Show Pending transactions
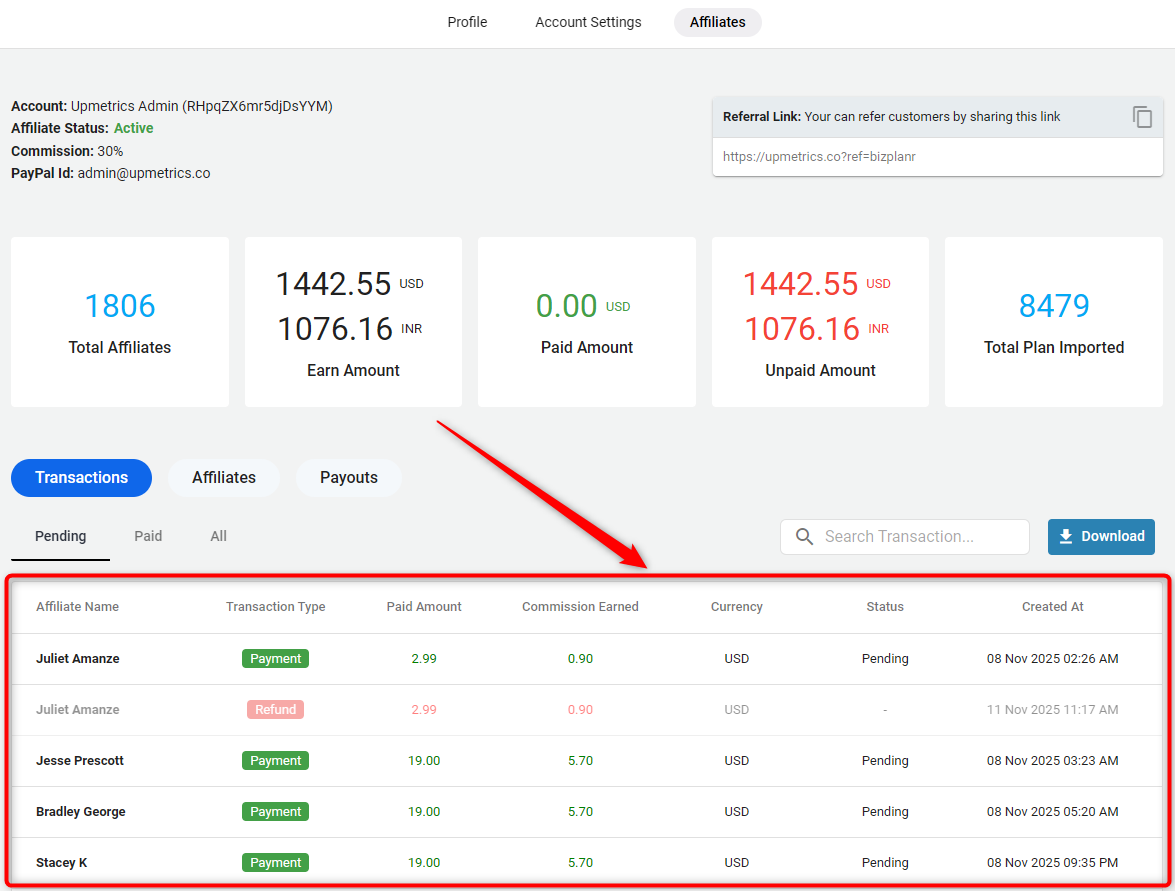Viewport: 1175px width, 891px height. click(x=61, y=537)
